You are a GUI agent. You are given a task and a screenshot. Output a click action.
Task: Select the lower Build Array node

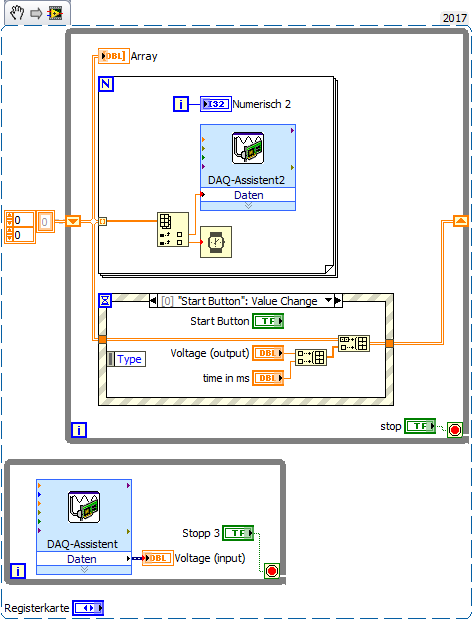point(311,357)
